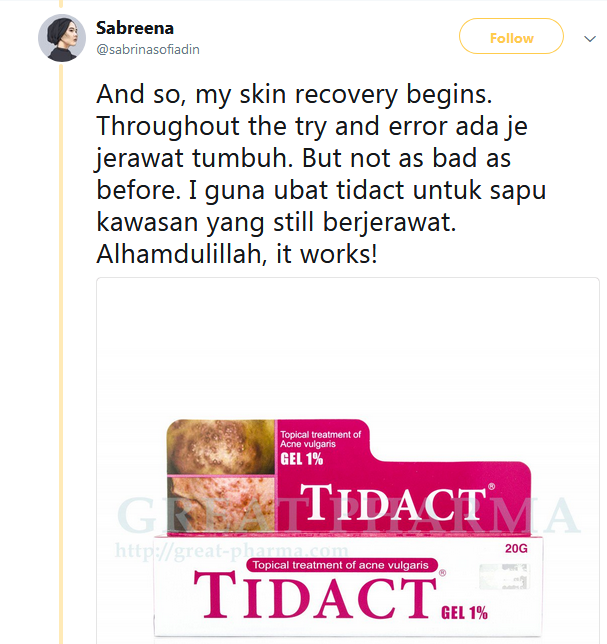Screen dimensions: 607x644
Task: Expand the tweet options chevron arrow
Action: coord(590,39)
